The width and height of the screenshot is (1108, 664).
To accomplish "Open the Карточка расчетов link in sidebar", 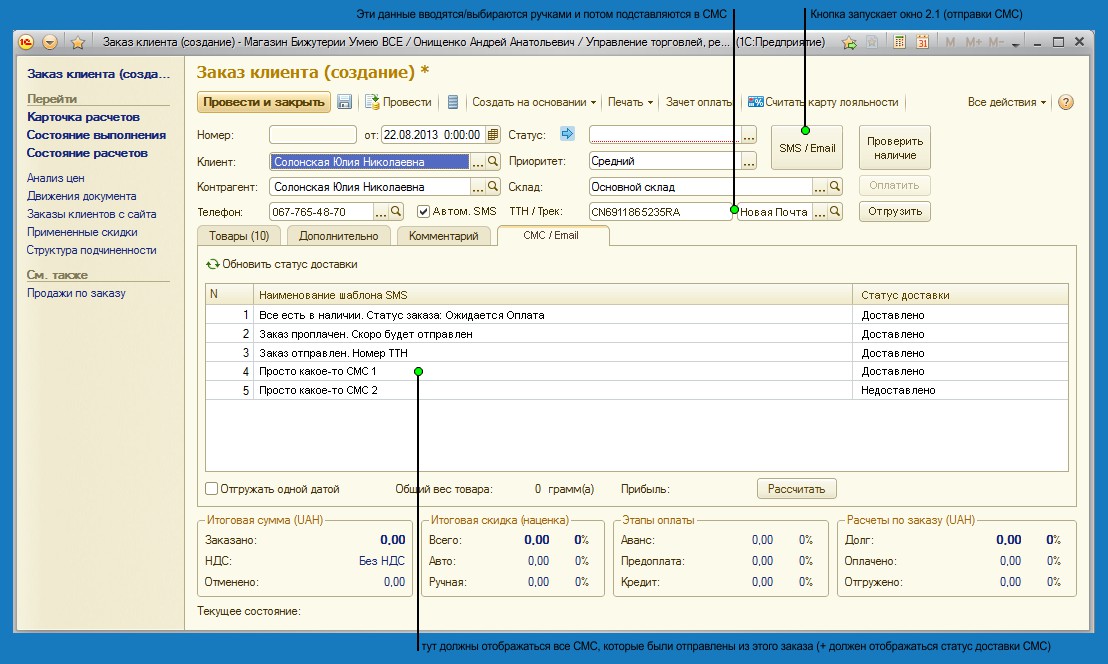I will [82, 117].
